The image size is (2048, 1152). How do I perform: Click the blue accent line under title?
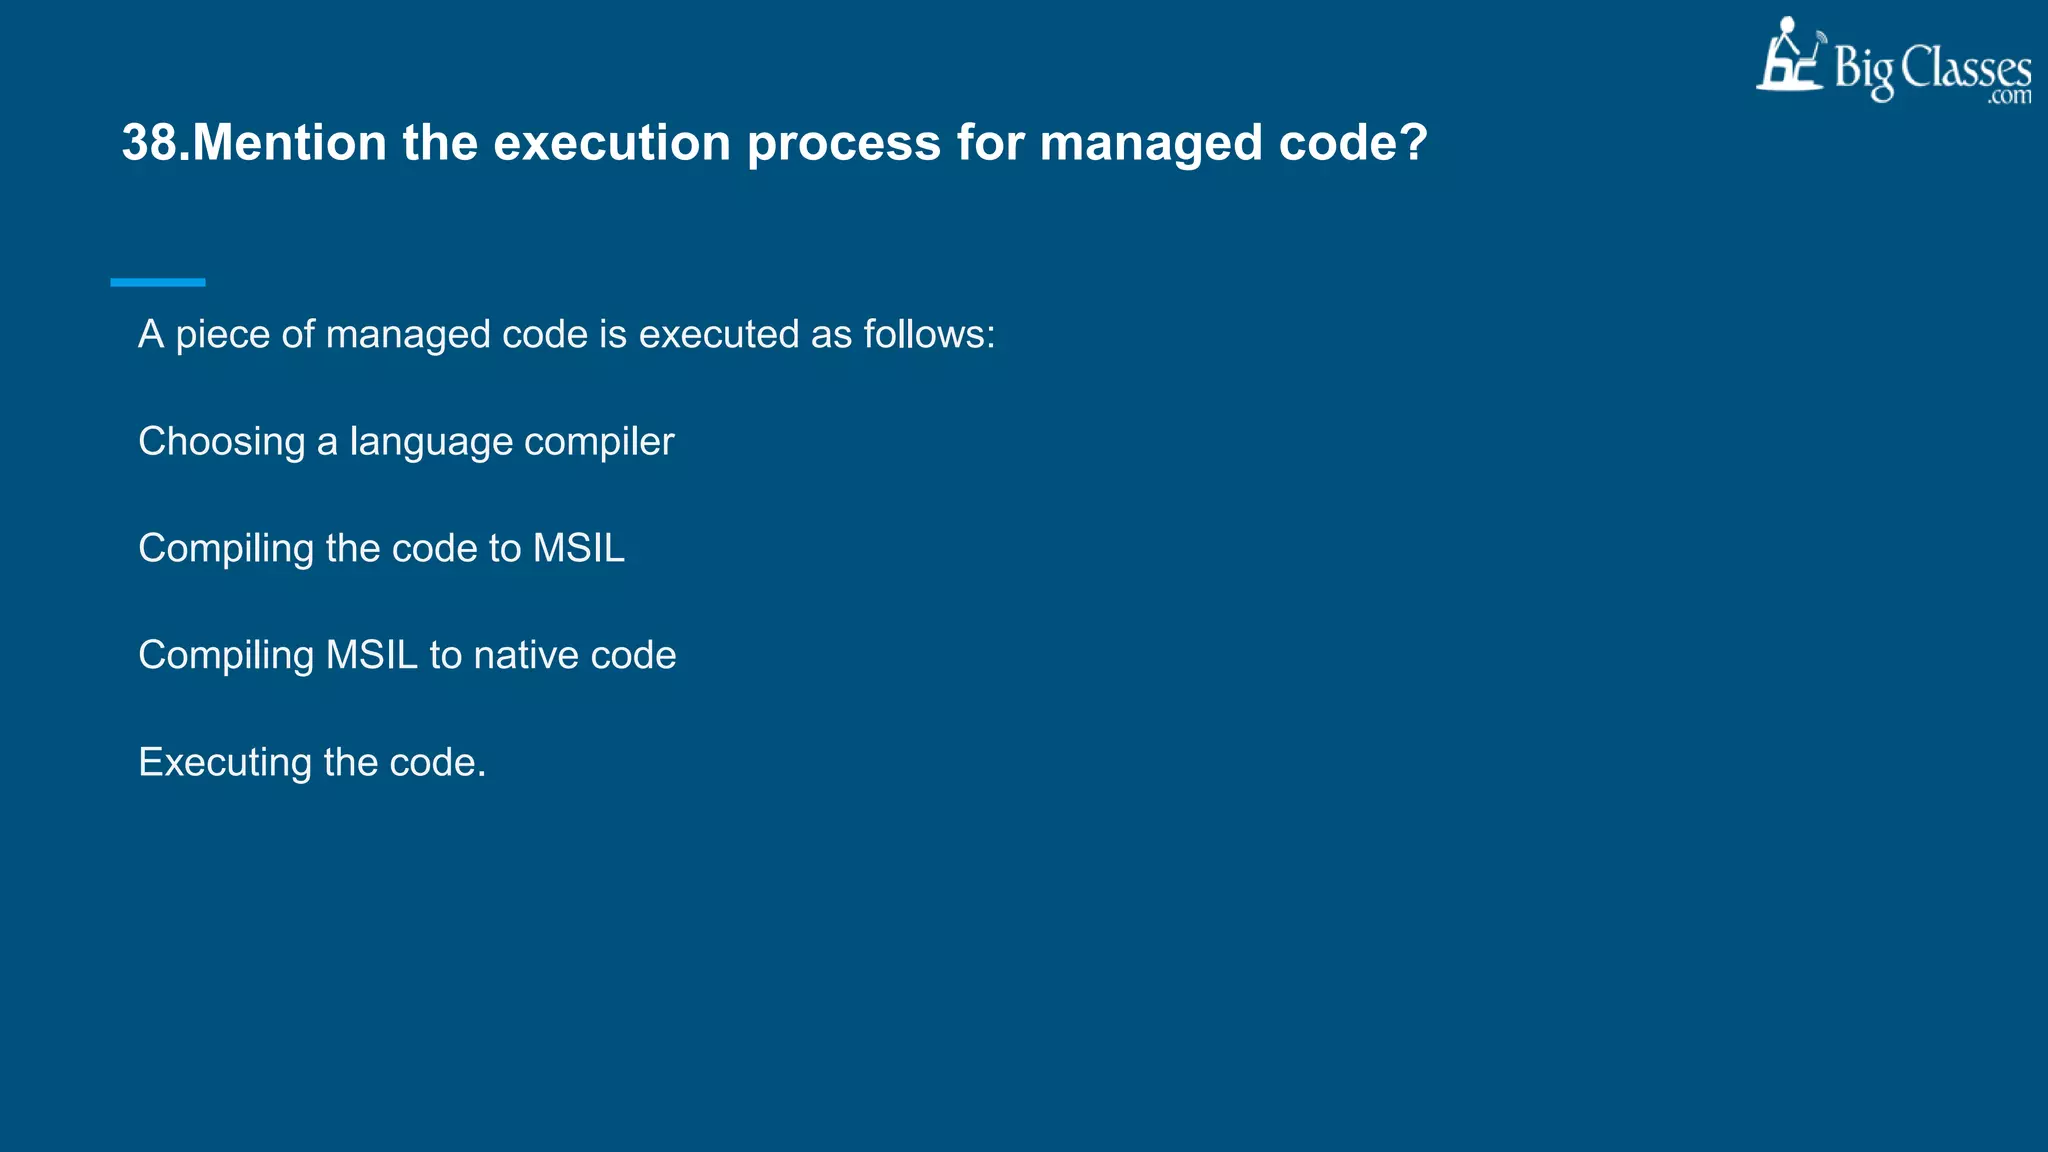(x=158, y=283)
